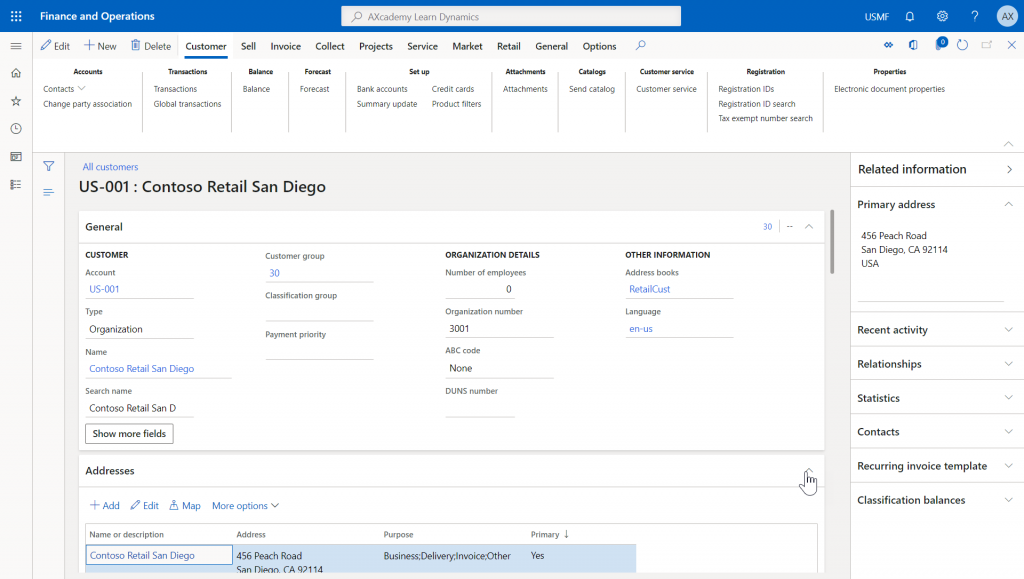Open settings gear icon
This screenshot has height=579, width=1024.
pyautogui.click(x=942, y=16)
